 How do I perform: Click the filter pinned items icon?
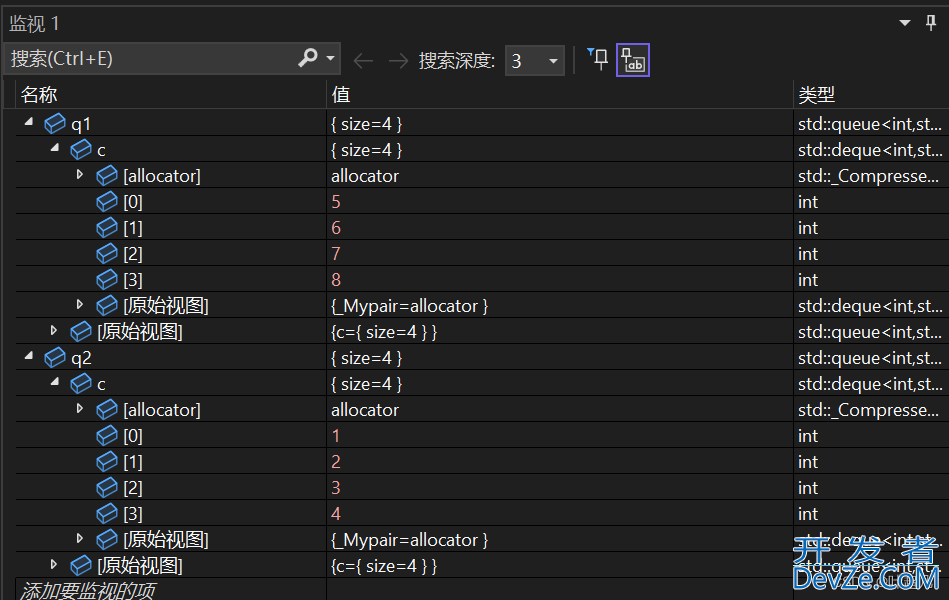pyautogui.click(x=598, y=59)
